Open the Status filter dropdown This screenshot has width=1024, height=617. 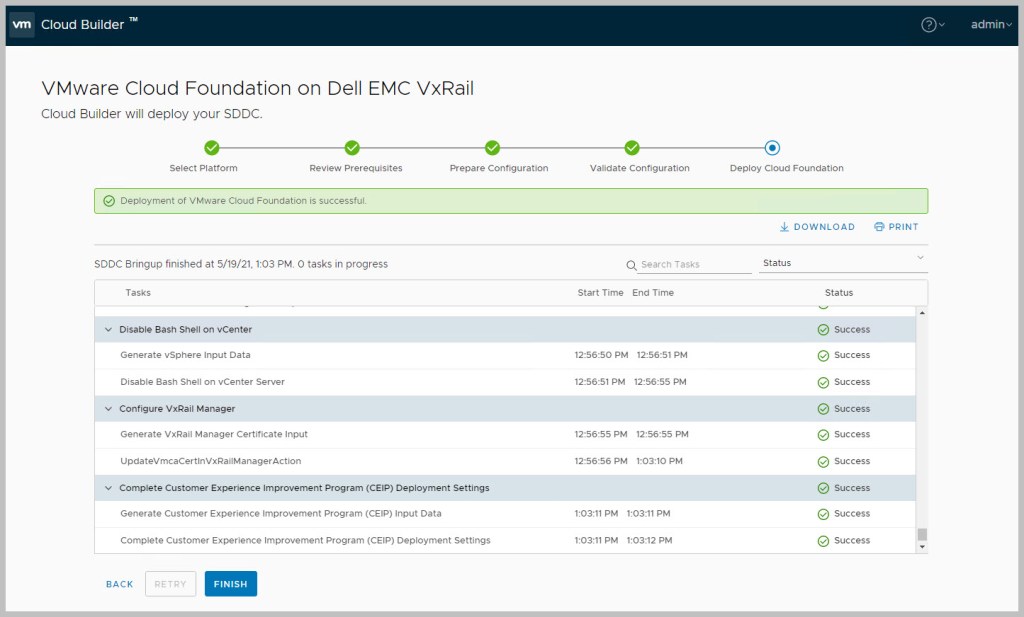(x=843, y=263)
